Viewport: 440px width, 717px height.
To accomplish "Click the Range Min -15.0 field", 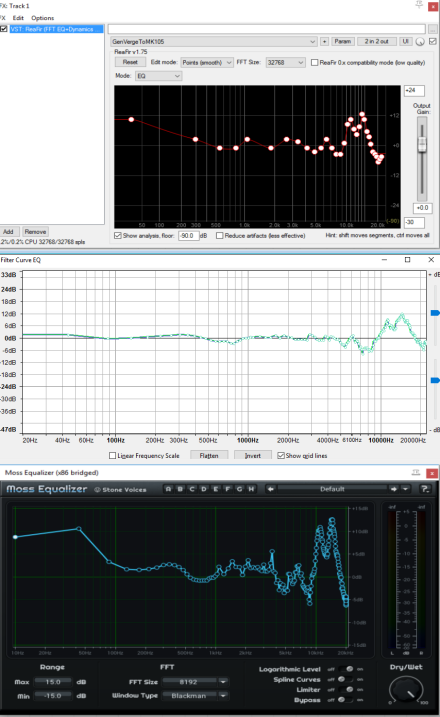I will click(x=53, y=696).
